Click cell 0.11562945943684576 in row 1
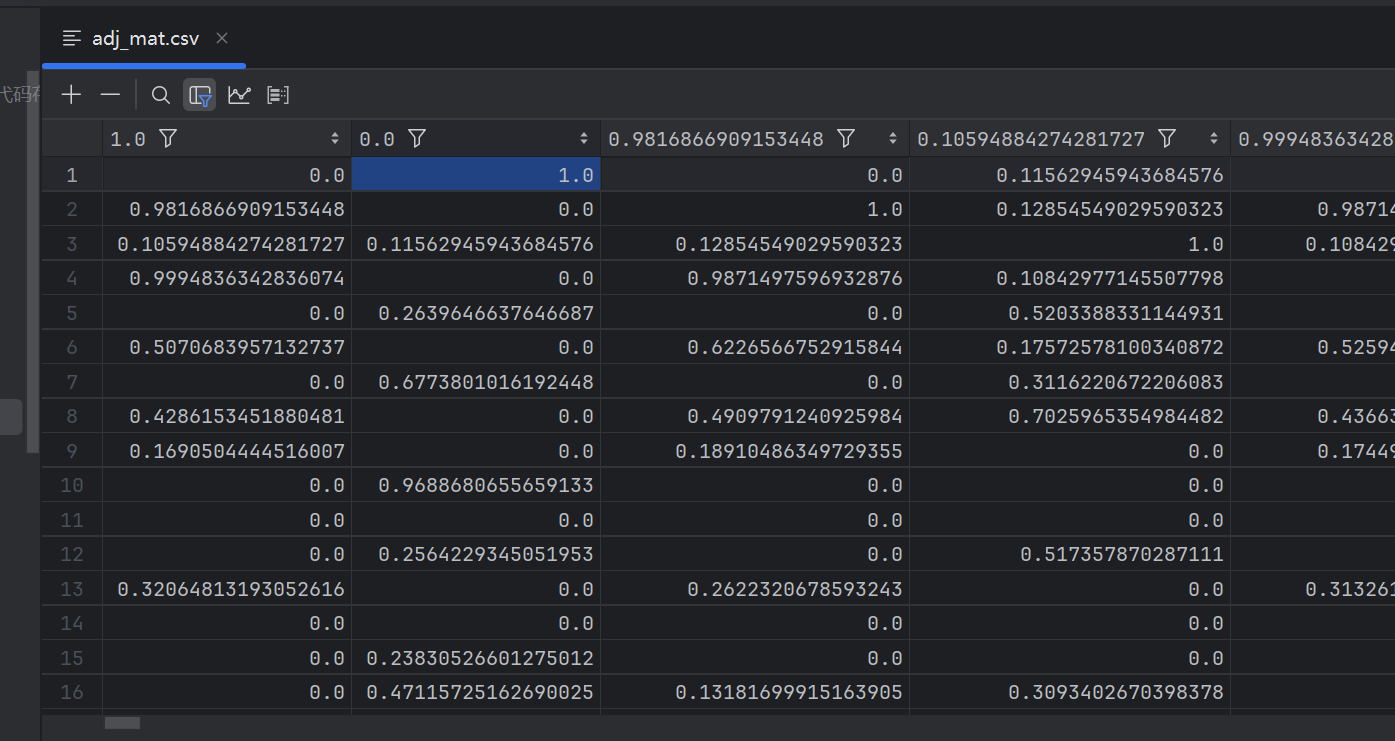The image size is (1395, 741). tap(1070, 175)
